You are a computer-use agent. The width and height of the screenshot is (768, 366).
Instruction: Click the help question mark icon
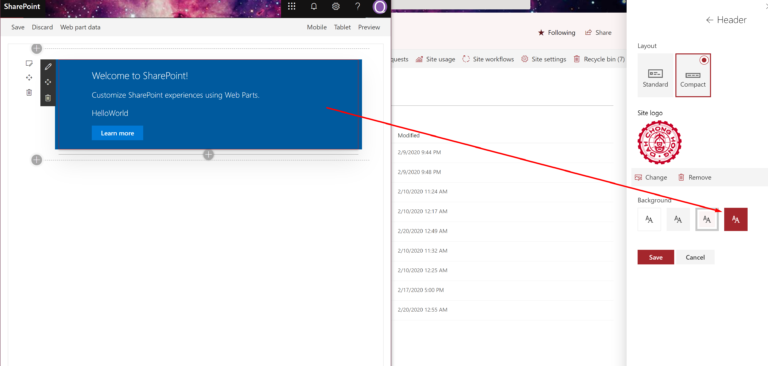click(358, 6)
